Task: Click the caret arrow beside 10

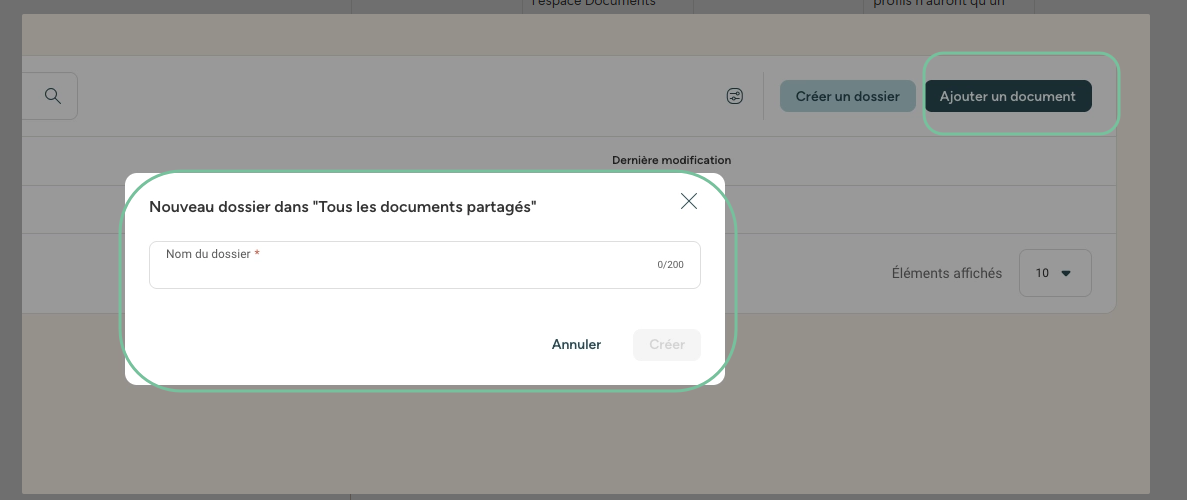Action: tap(1066, 273)
